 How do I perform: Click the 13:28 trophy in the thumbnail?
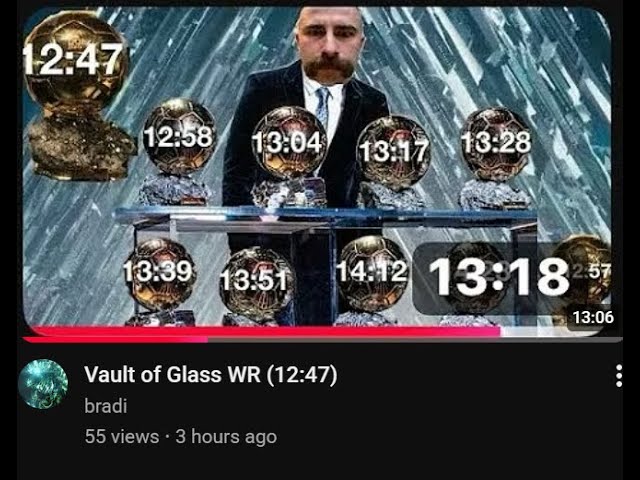point(496,158)
